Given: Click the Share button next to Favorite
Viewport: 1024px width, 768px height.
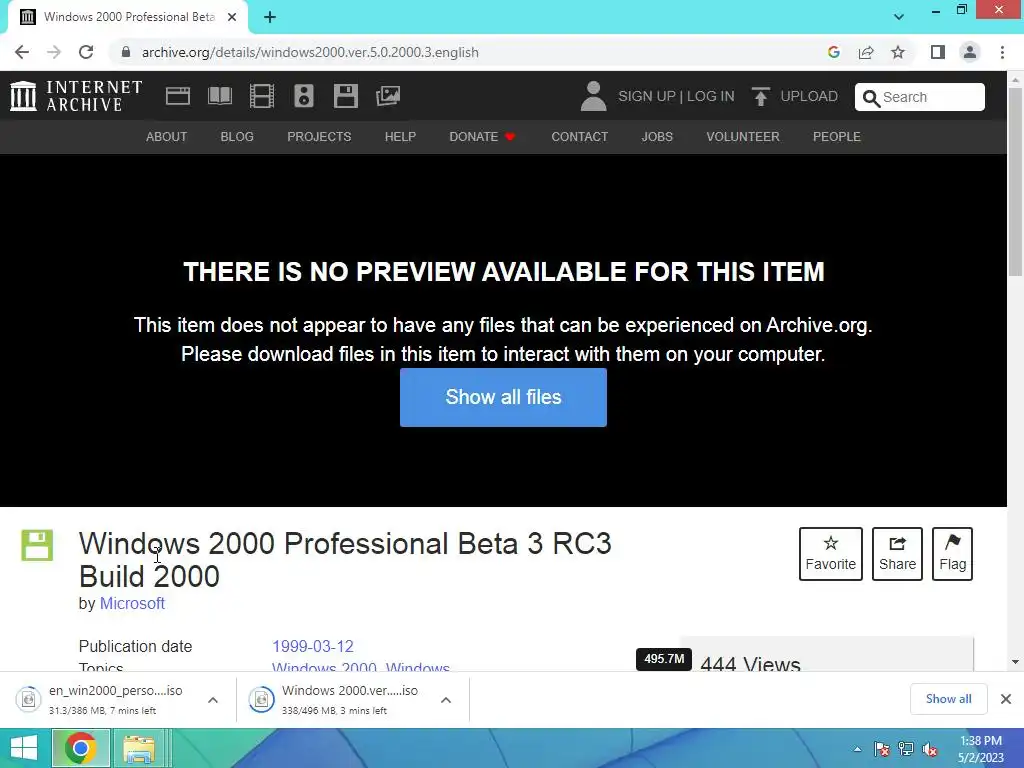Looking at the screenshot, I should 897,554.
